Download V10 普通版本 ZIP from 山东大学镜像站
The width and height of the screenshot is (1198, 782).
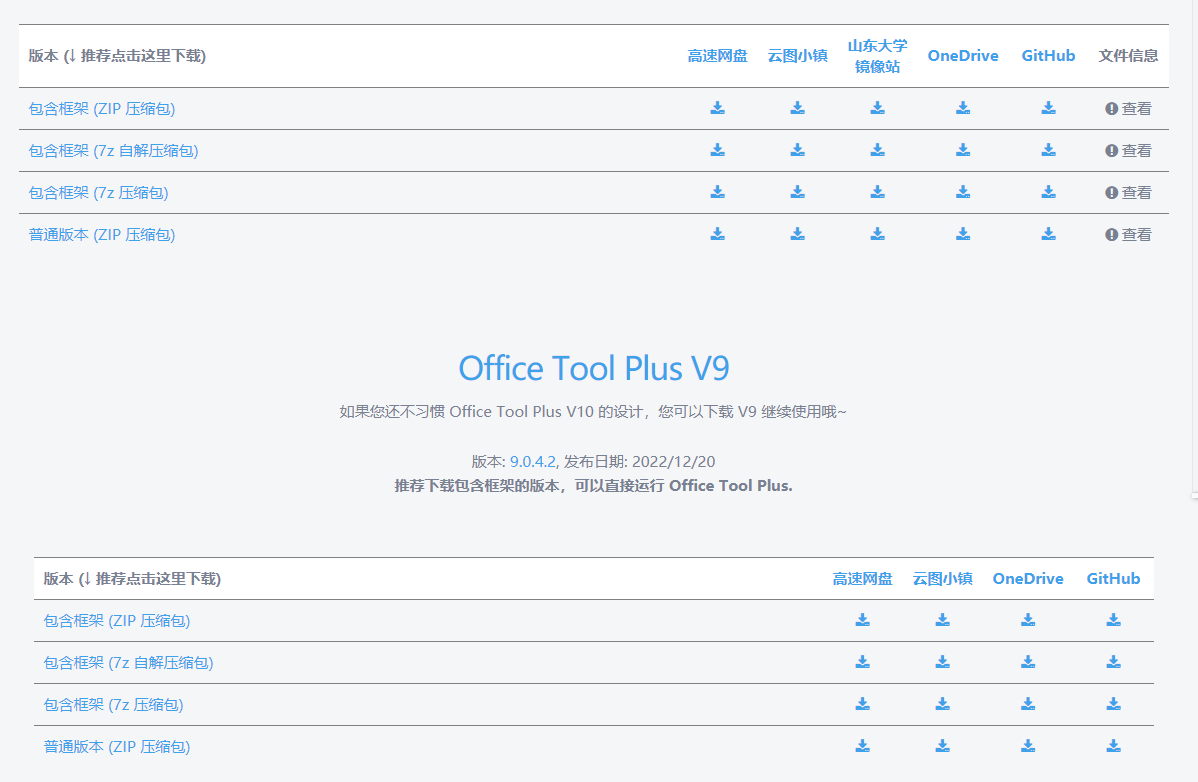point(878,234)
